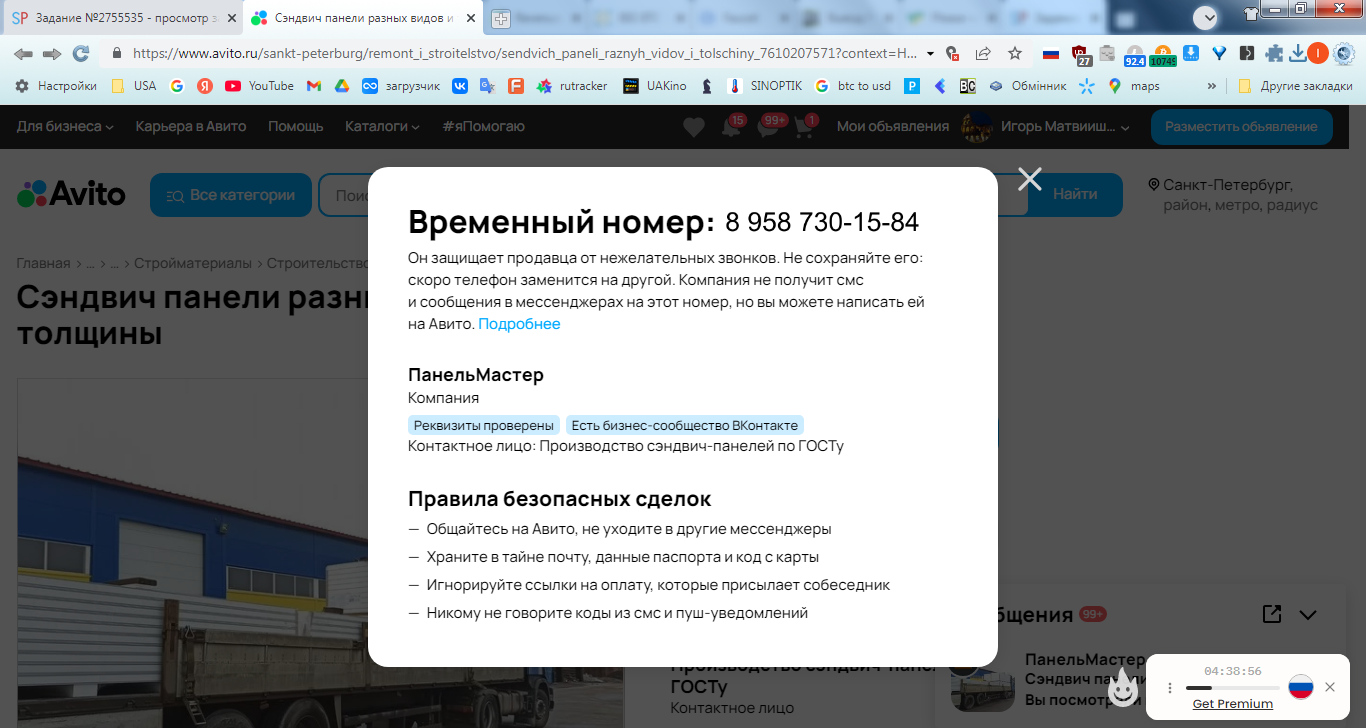
Task: Open Карьера в Авито
Action: click(191, 126)
